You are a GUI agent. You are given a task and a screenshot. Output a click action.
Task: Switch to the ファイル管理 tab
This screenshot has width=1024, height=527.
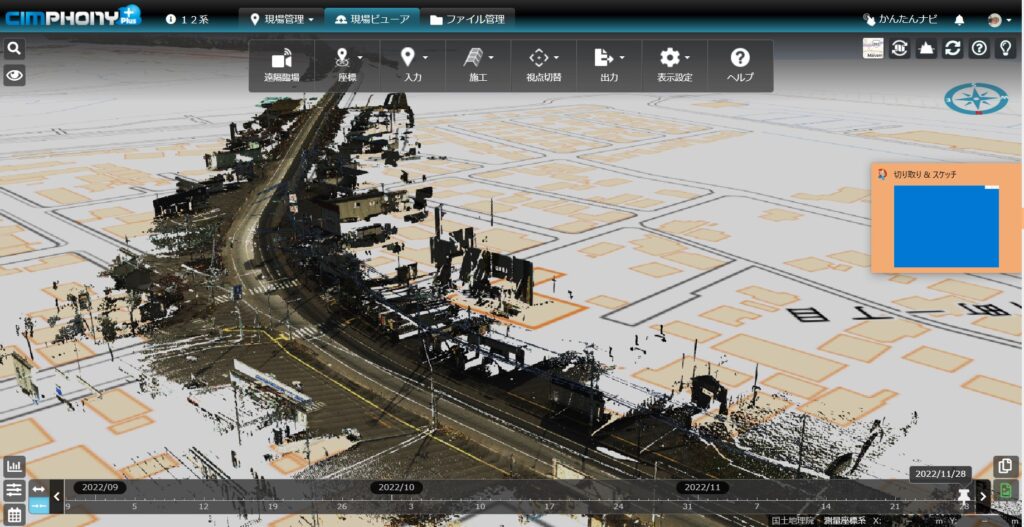click(467, 19)
